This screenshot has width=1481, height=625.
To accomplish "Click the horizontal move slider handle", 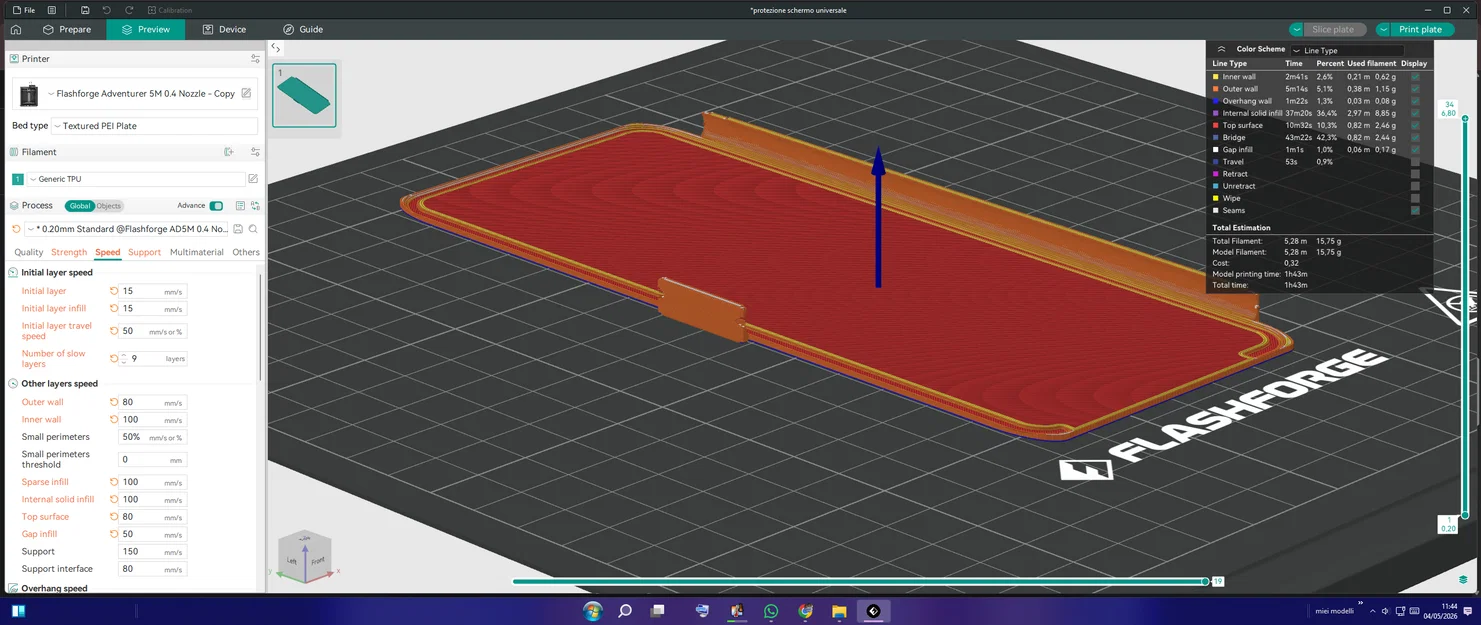I will tap(1206, 581).
